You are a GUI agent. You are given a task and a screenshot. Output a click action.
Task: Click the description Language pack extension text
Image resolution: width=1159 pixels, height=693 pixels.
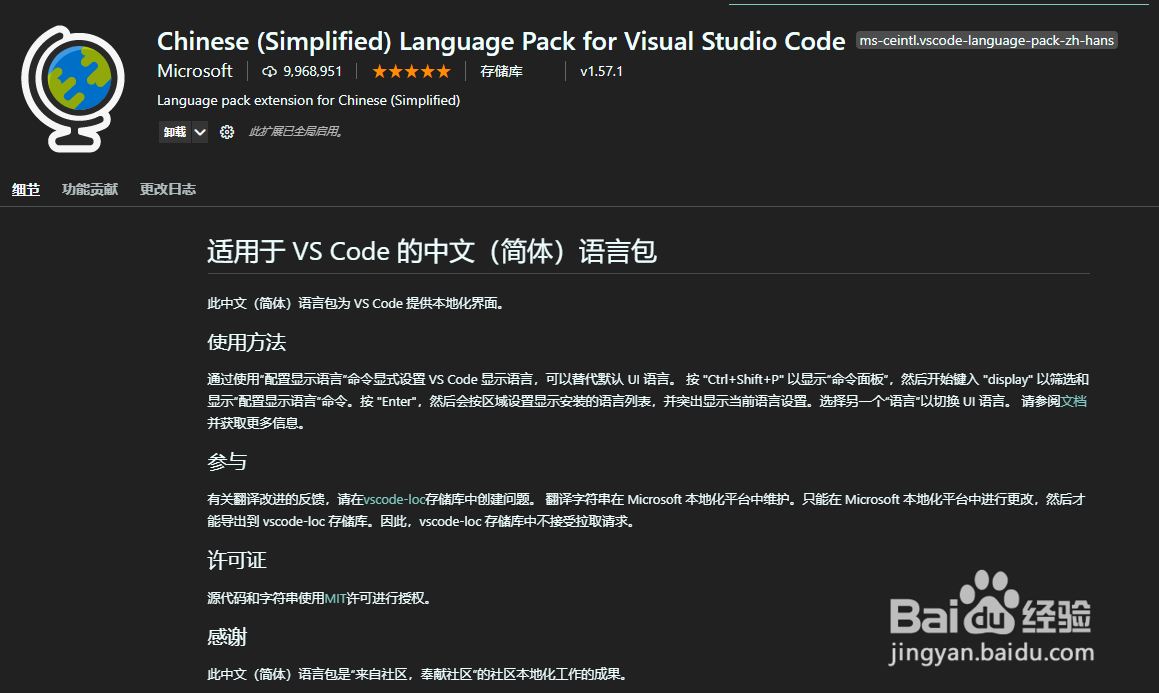click(308, 100)
